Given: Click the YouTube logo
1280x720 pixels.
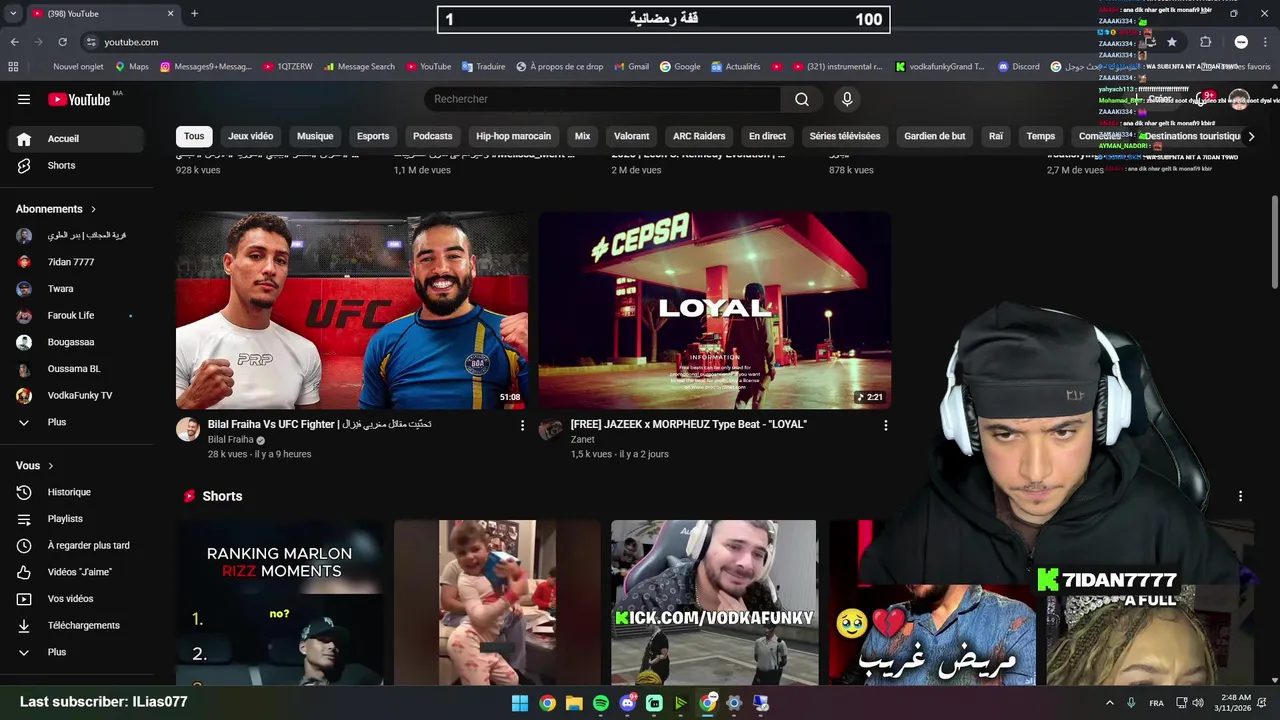Looking at the screenshot, I should [79, 99].
